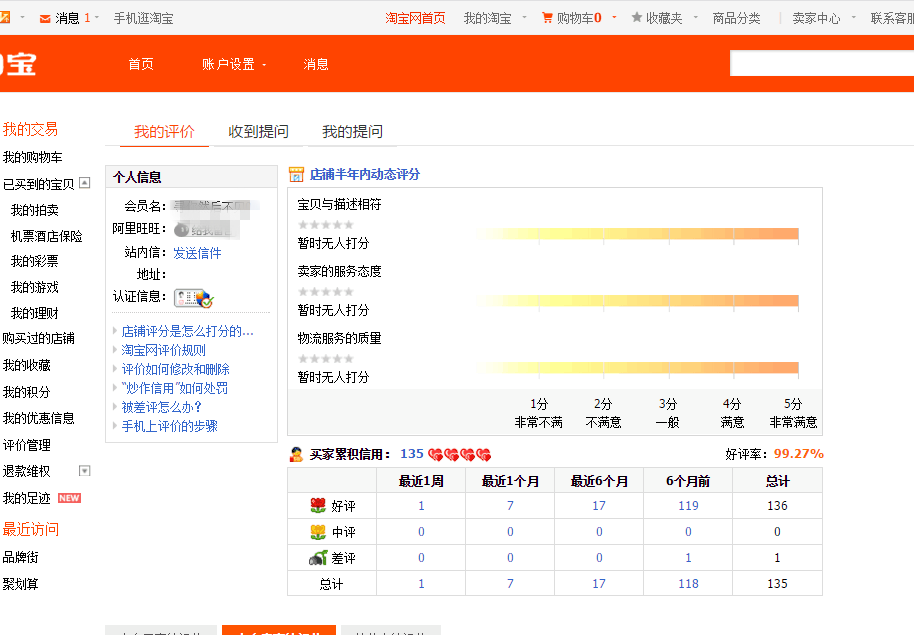Open the 消息 envelope icon in top bar
This screenshot has width=914, height=635.
point(45,19)
